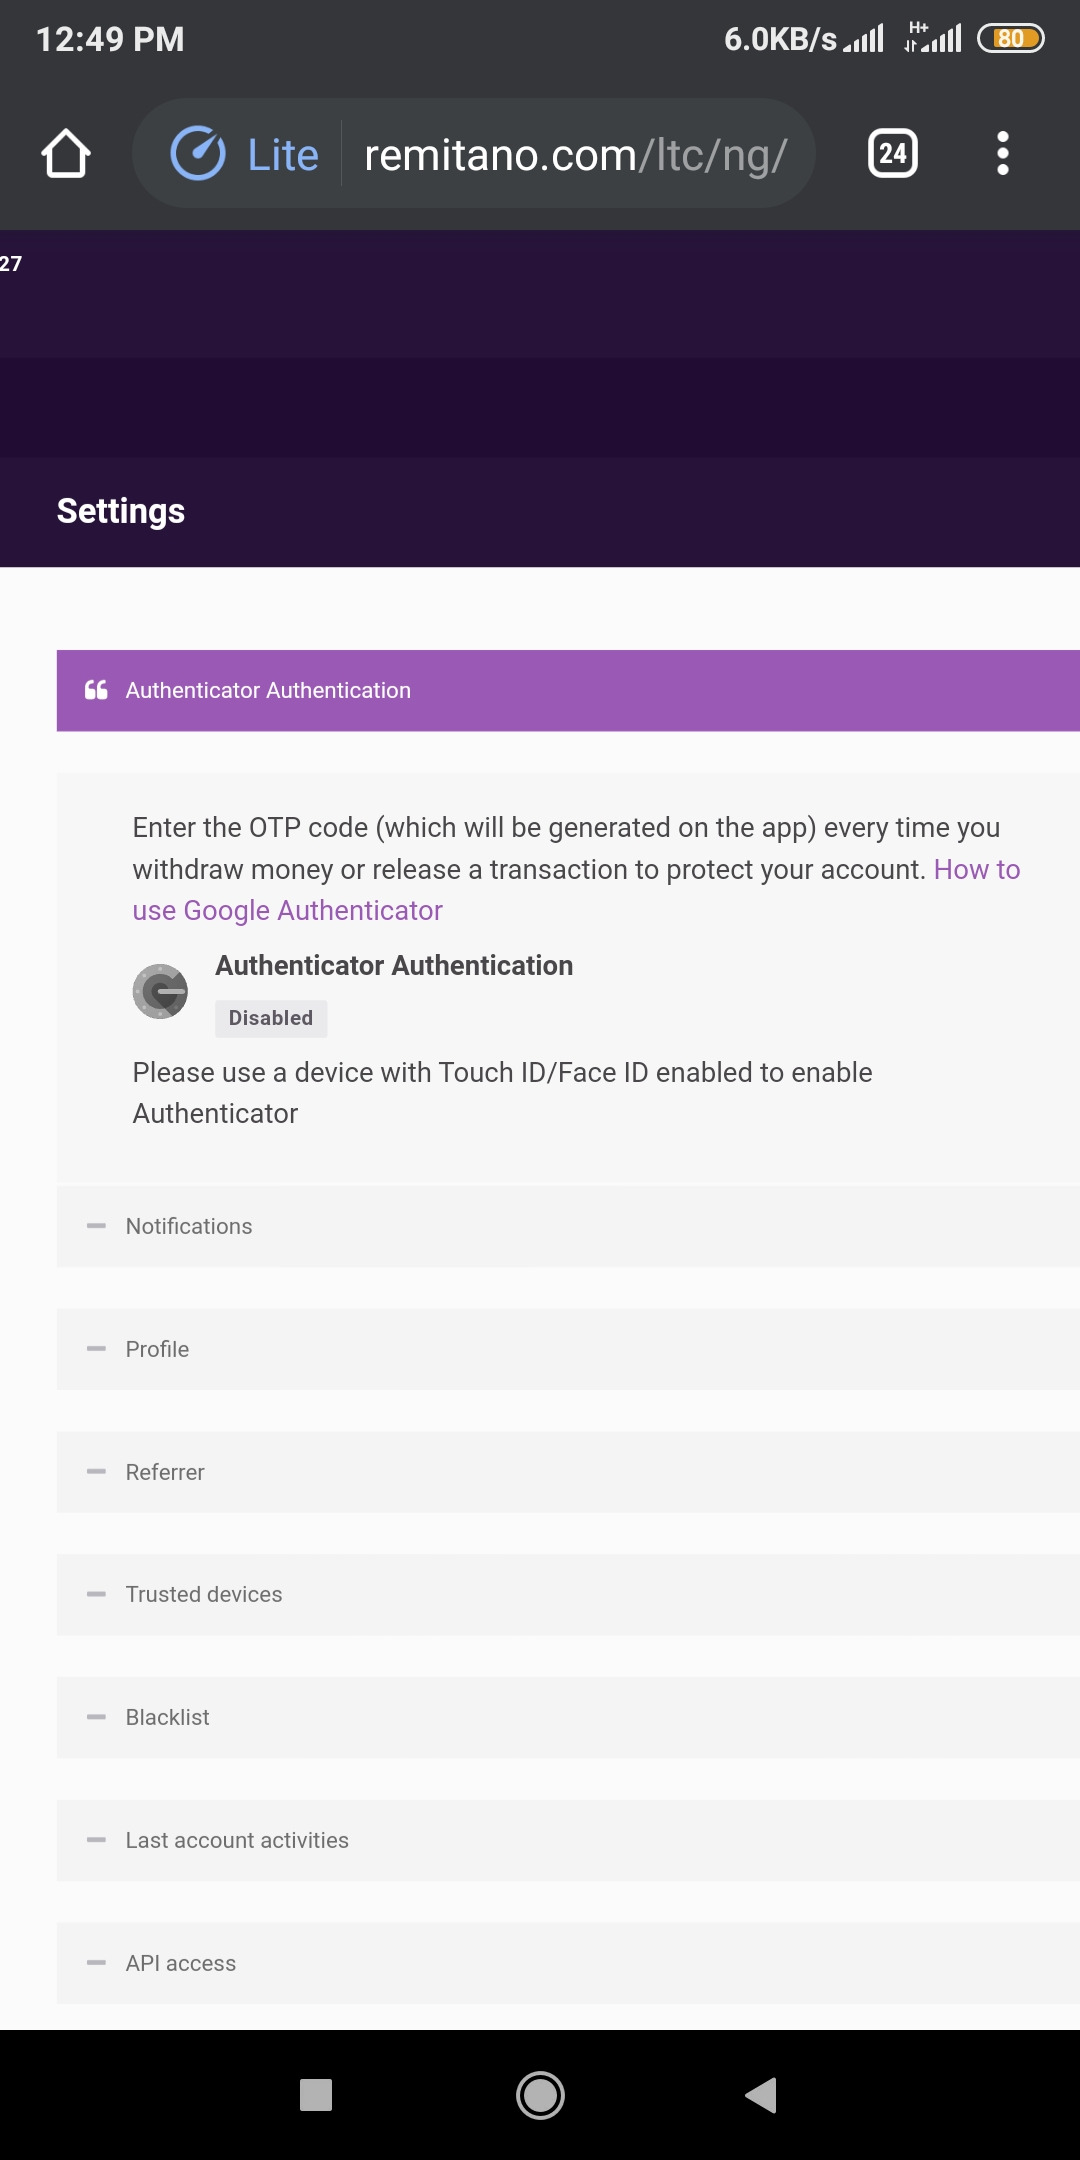Viewport: 1080px width, 2160px height.
Task: Expand the Referrer section
Action: (x=568, y=1472)
